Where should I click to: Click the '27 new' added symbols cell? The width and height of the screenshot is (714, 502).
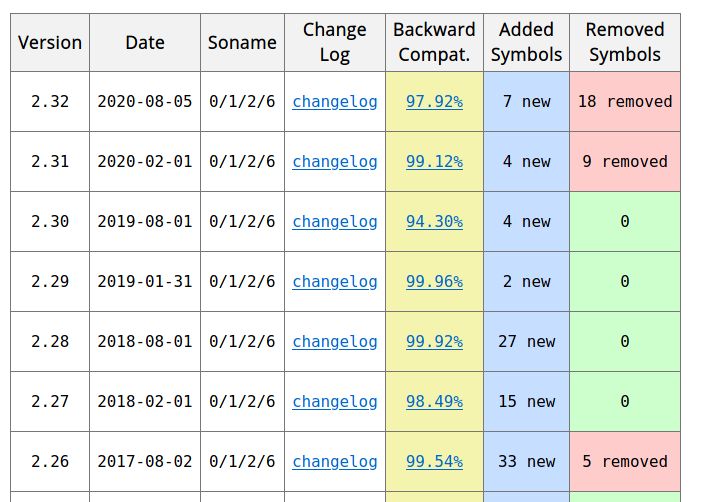[527, 341]
